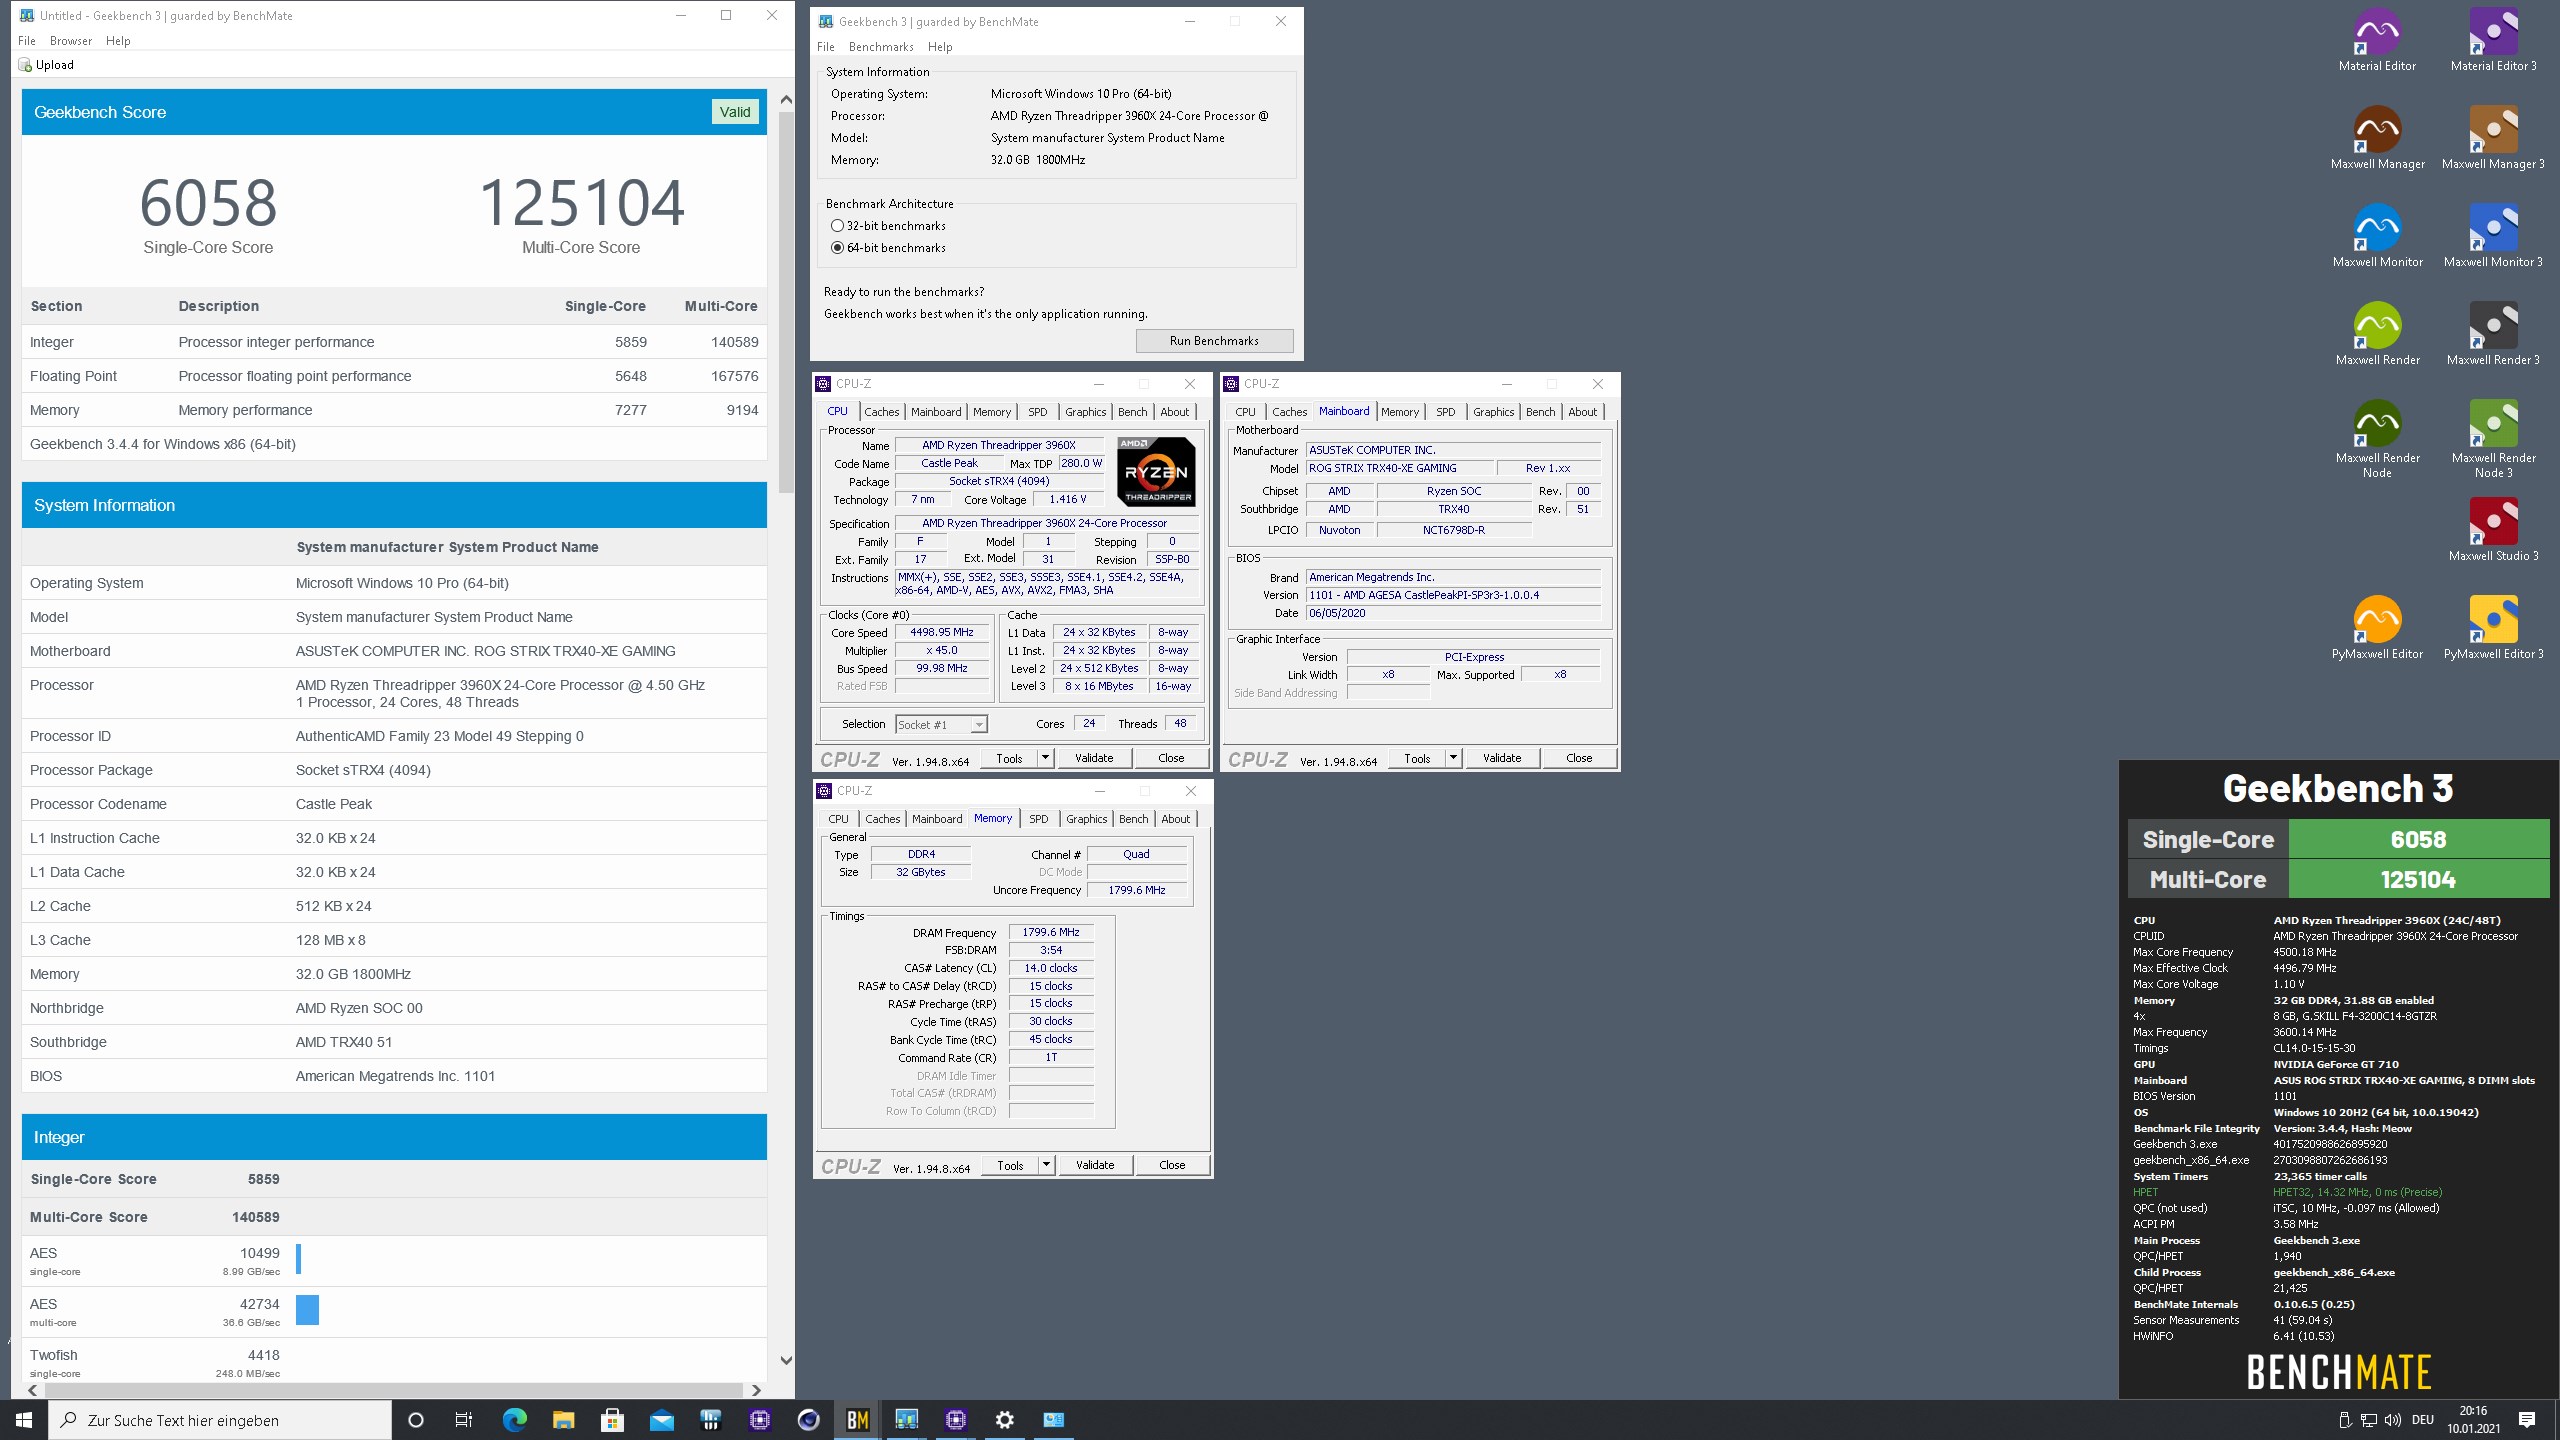Click the volume icon in system tray
The width and height of the screenshot is (2560, 1440).
[x=2393, y=1420]
